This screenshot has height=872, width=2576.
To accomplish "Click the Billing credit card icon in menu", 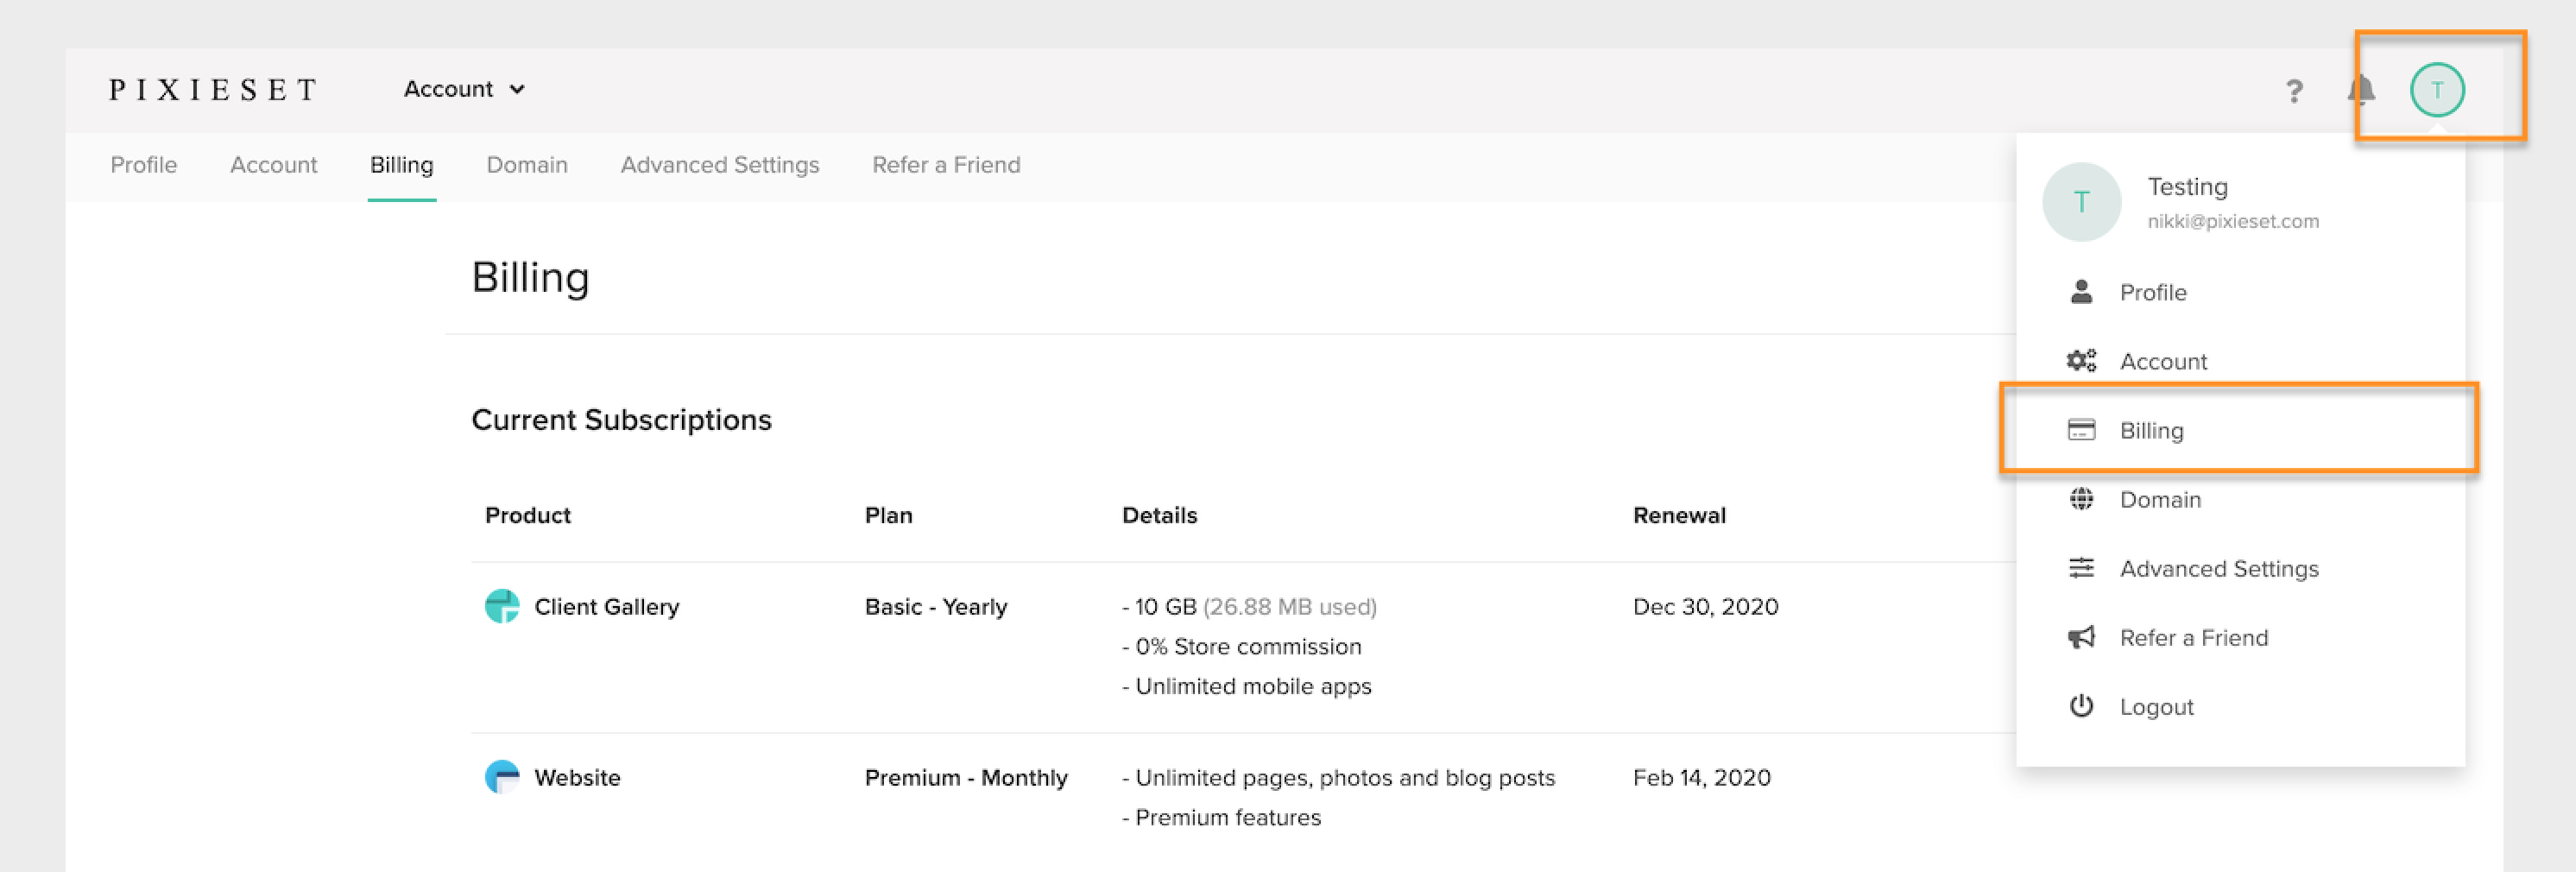I will 2081,430.
